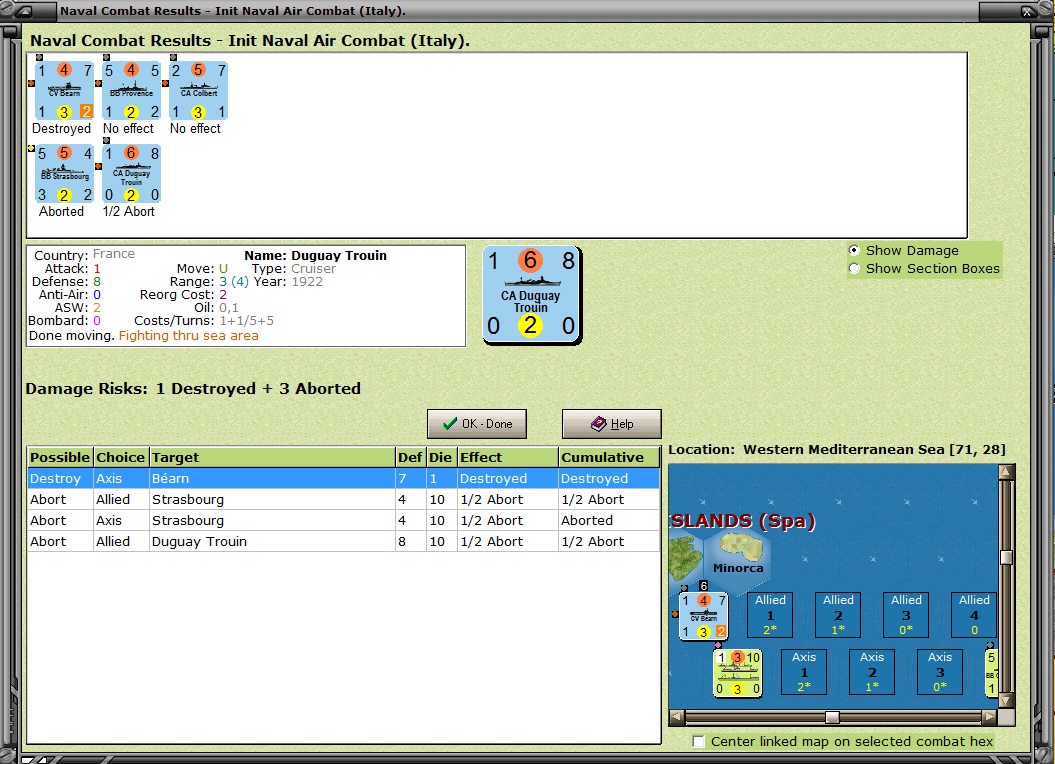The width and height of the screenshot is (1055, 764).
Task: Click the Western Mediterranean Sea location label
Action: tap(837, 450)
